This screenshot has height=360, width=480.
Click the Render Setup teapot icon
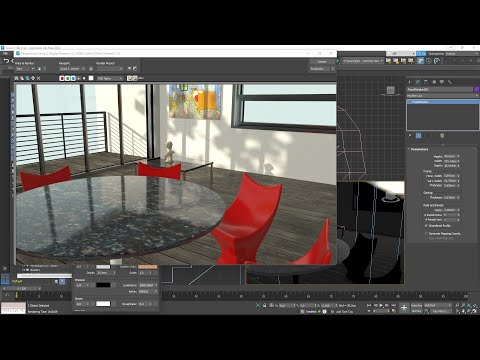(x=396, y=61)
